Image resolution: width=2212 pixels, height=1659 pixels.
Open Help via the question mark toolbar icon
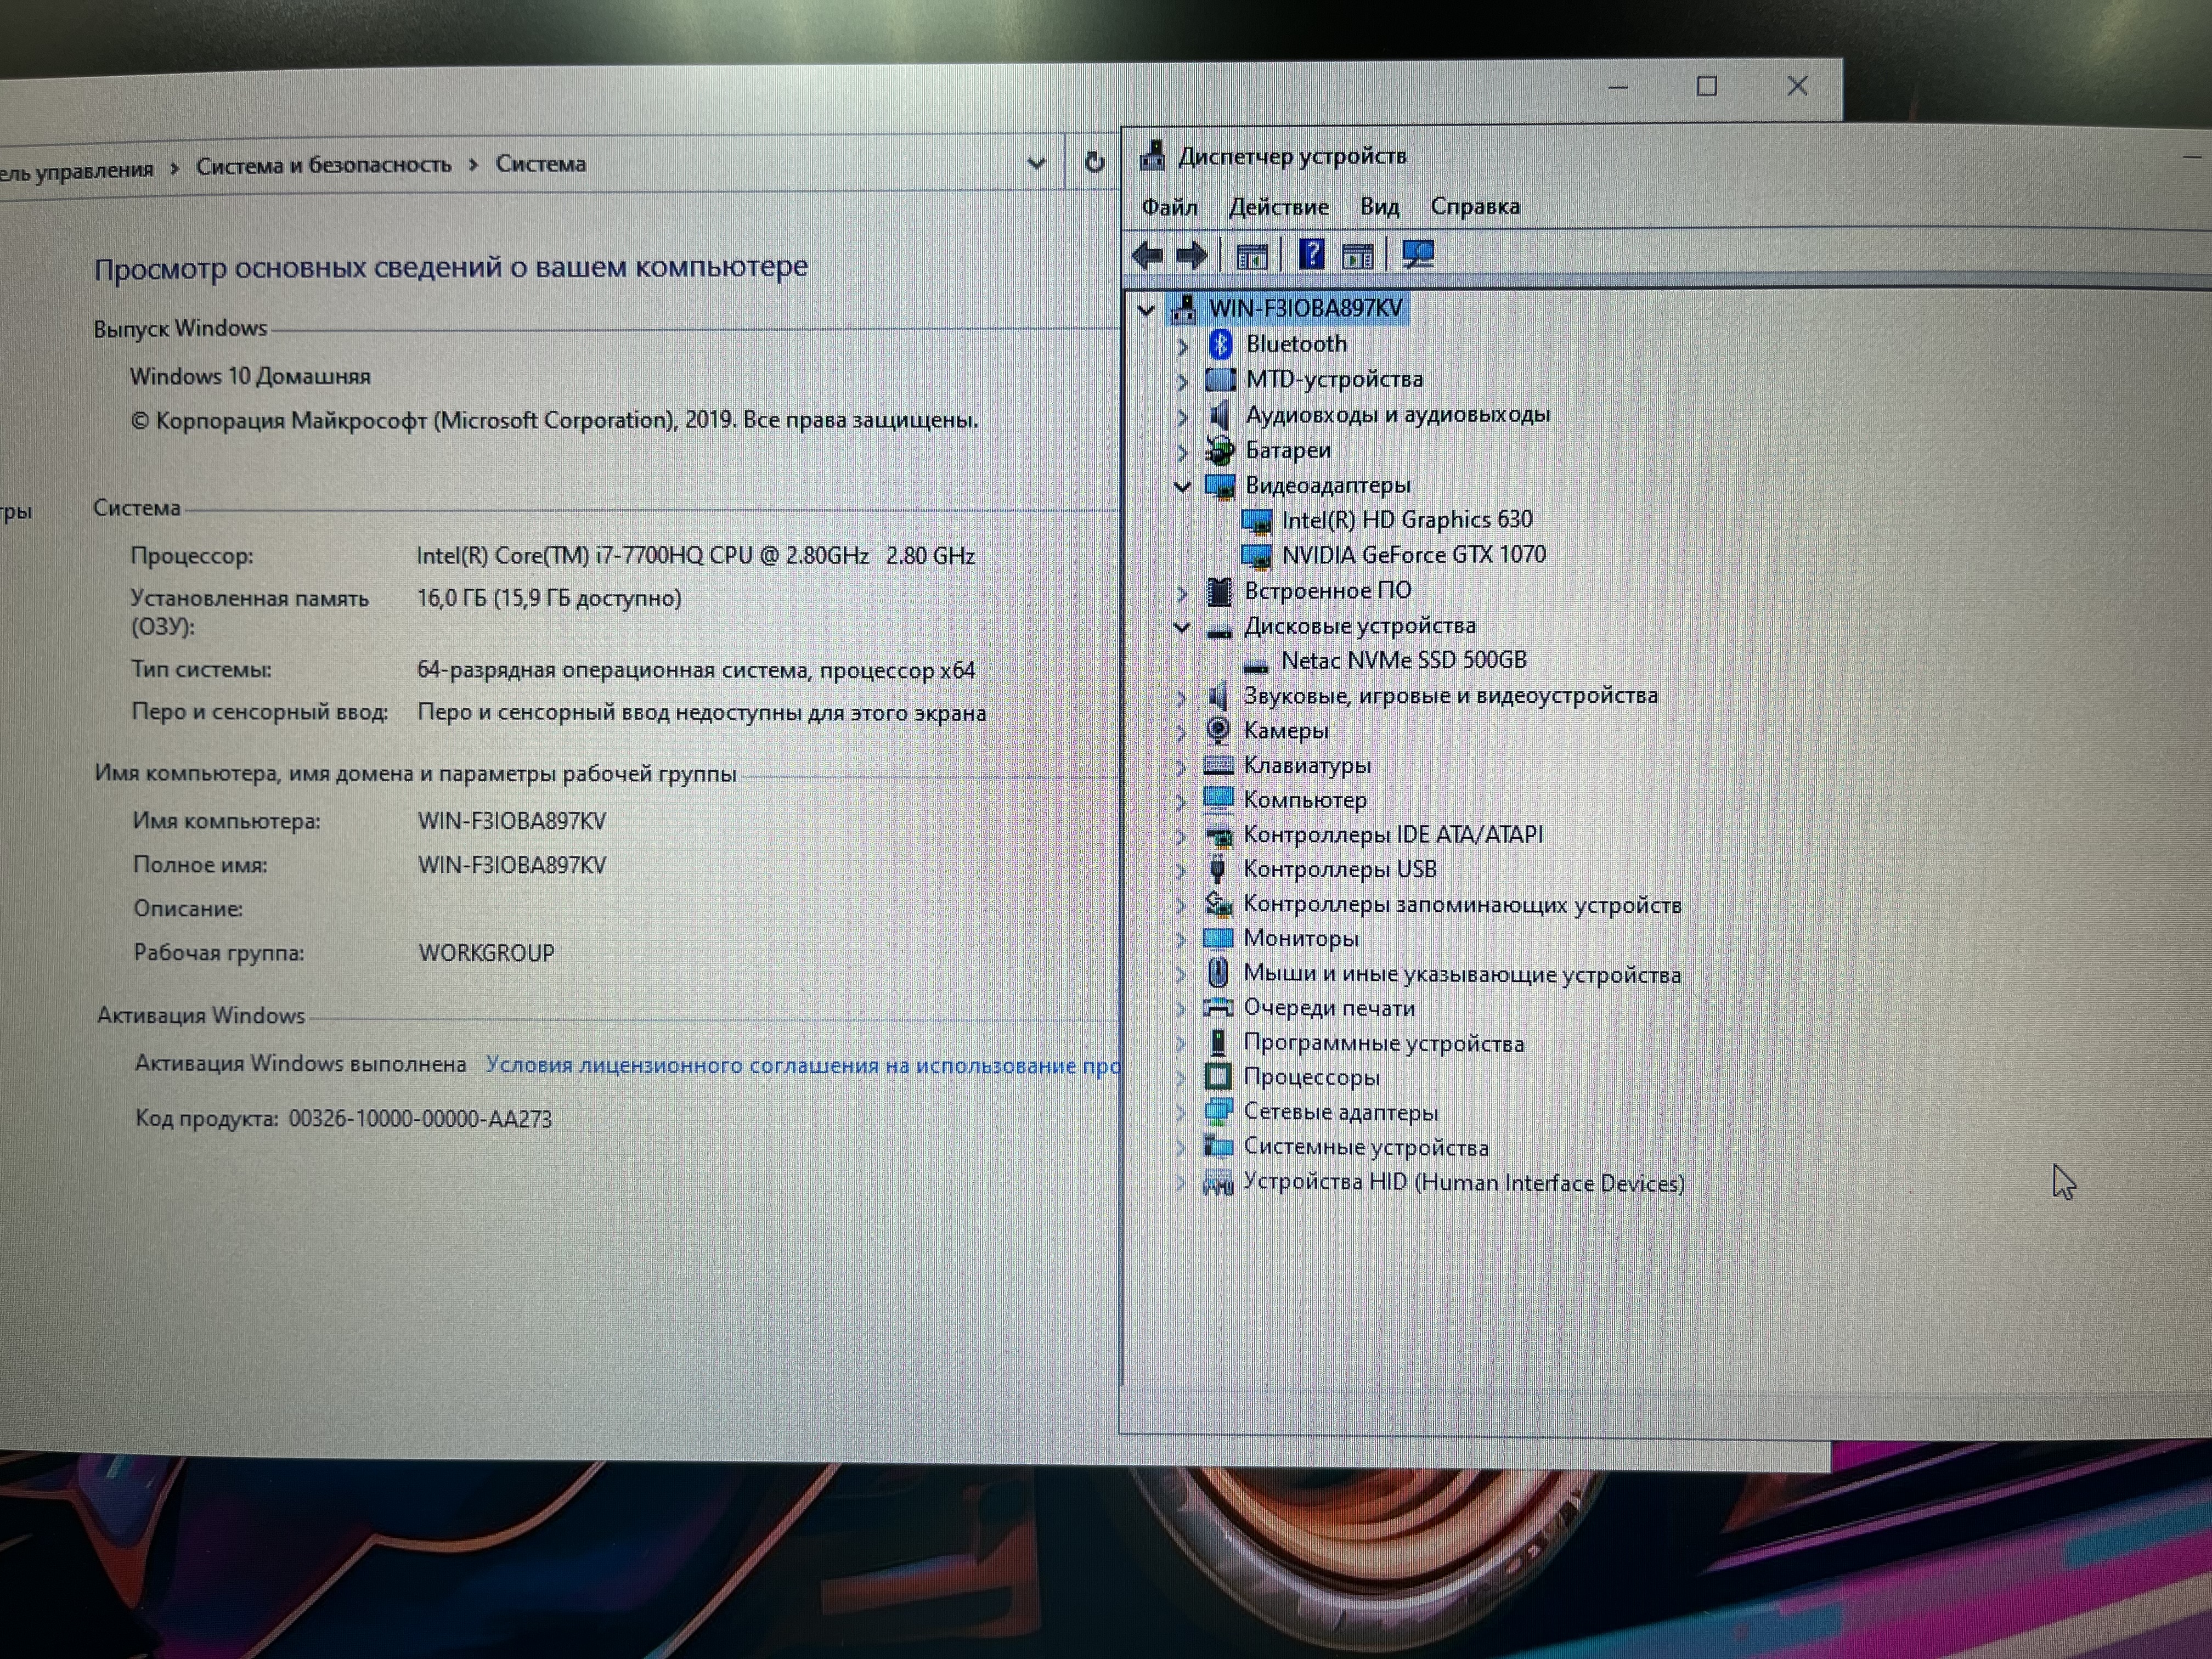[x=1312, y=255]
